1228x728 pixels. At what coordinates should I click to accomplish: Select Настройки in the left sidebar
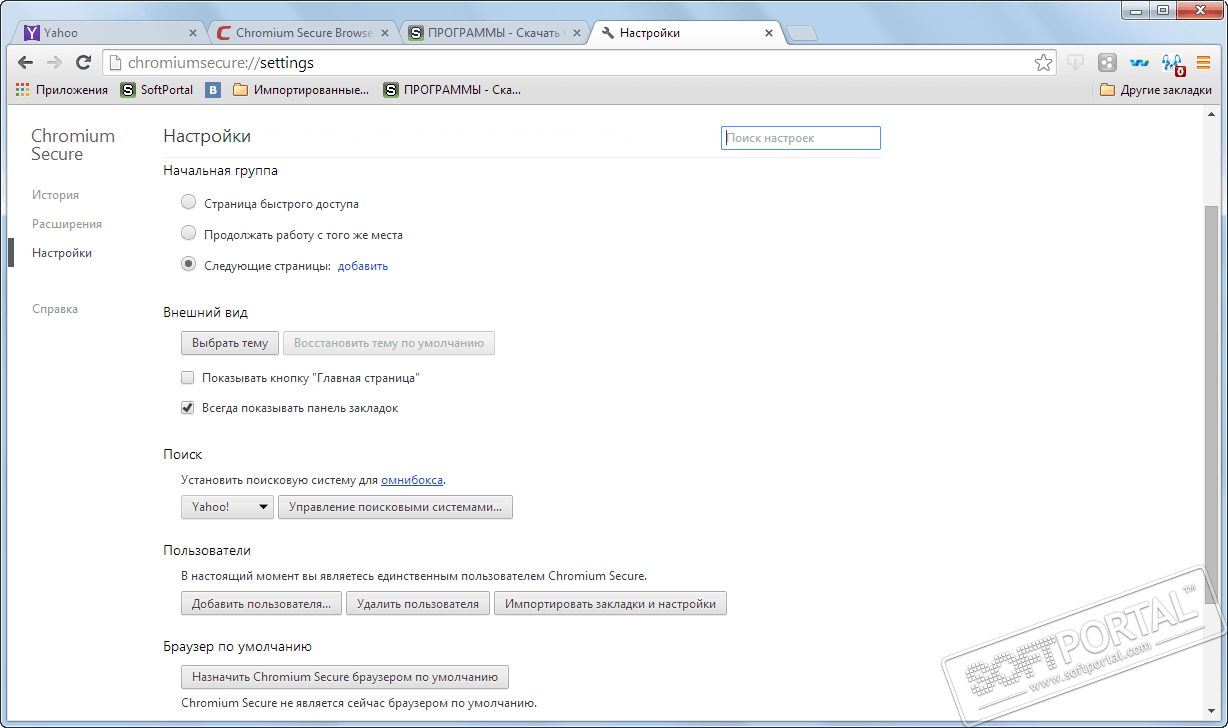pos(62,253)
